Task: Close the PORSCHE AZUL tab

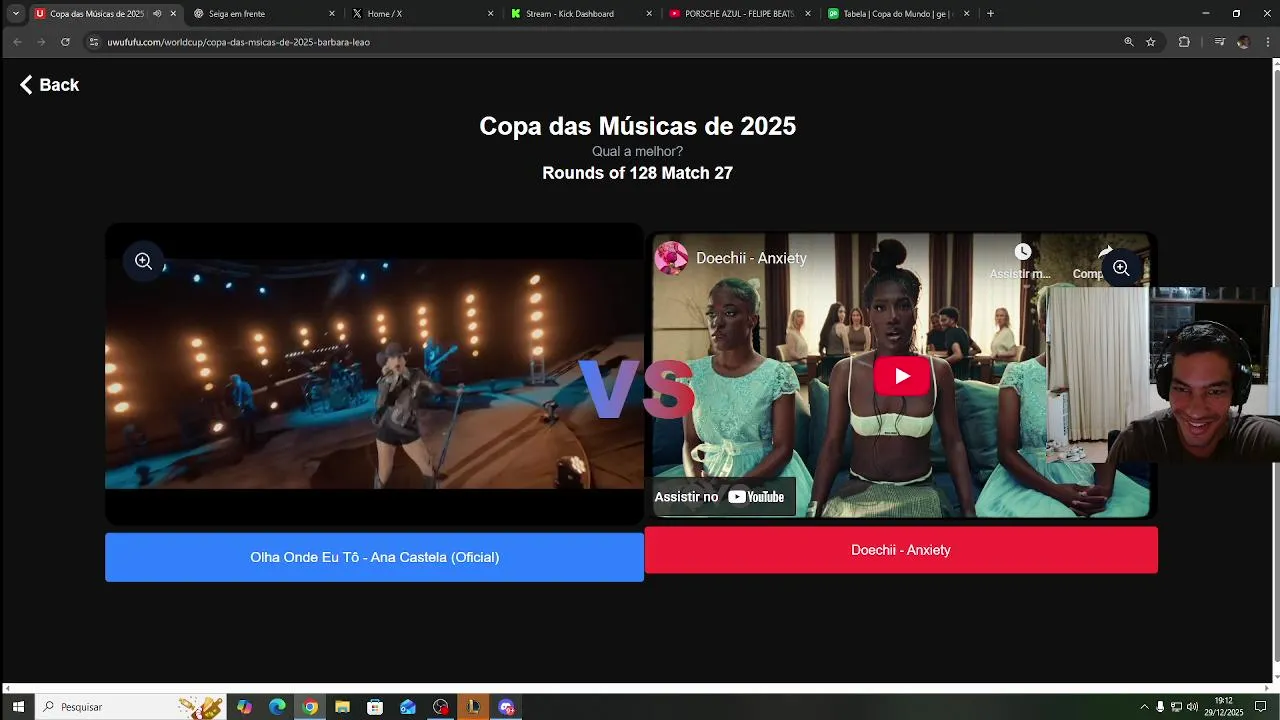Action: click(808, 14)
